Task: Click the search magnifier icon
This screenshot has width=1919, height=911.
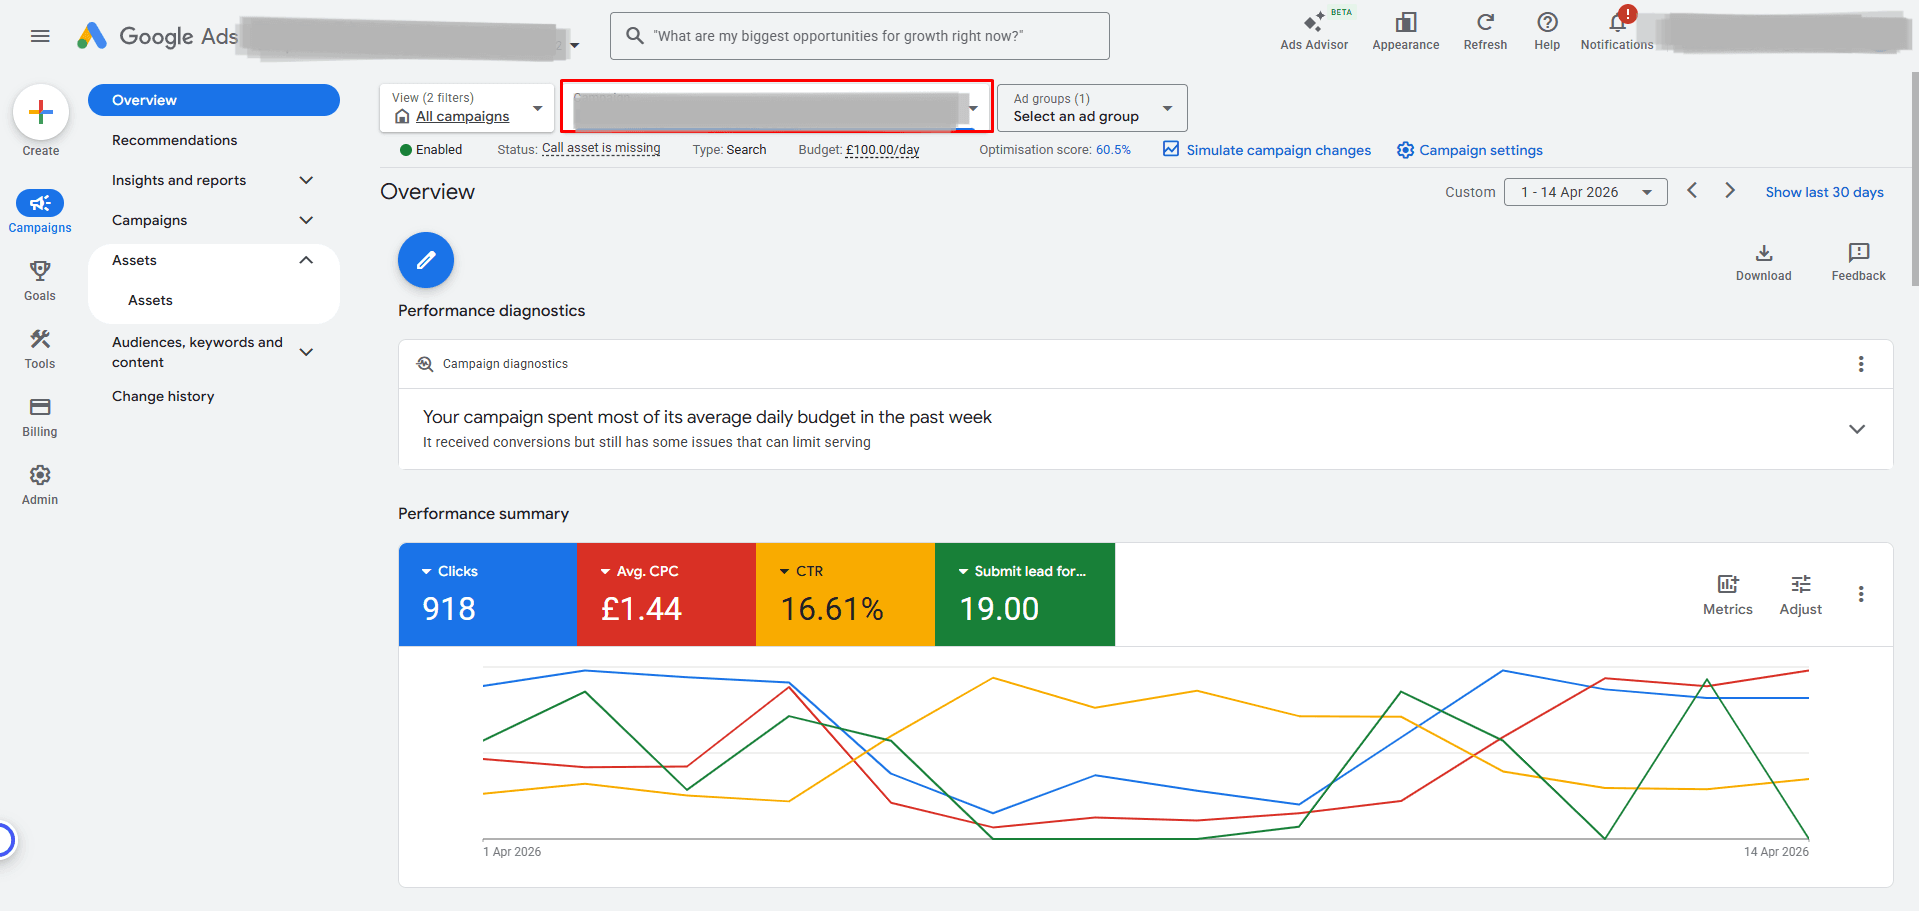Action: click(634, 36)
